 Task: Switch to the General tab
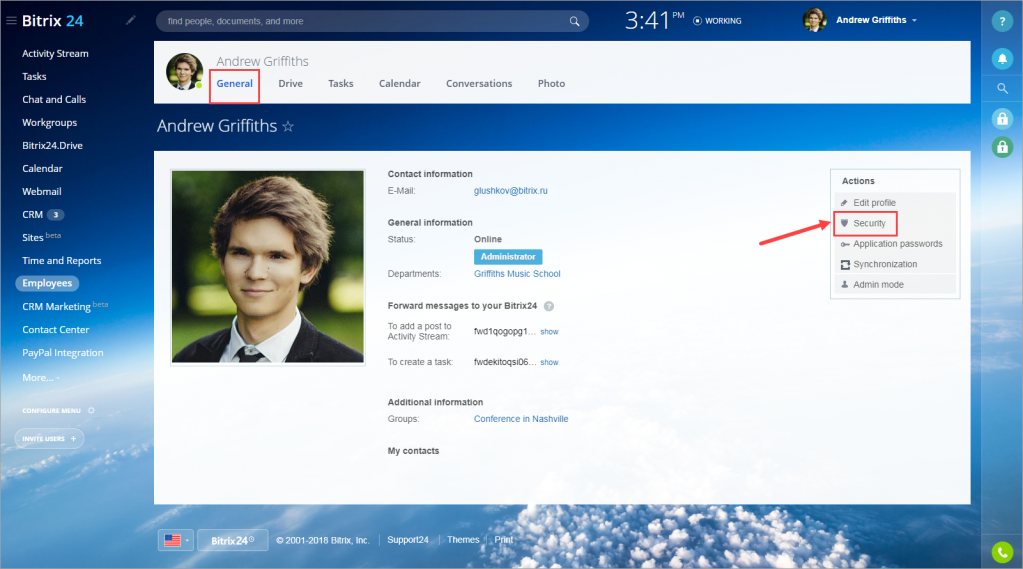[234, 84]
